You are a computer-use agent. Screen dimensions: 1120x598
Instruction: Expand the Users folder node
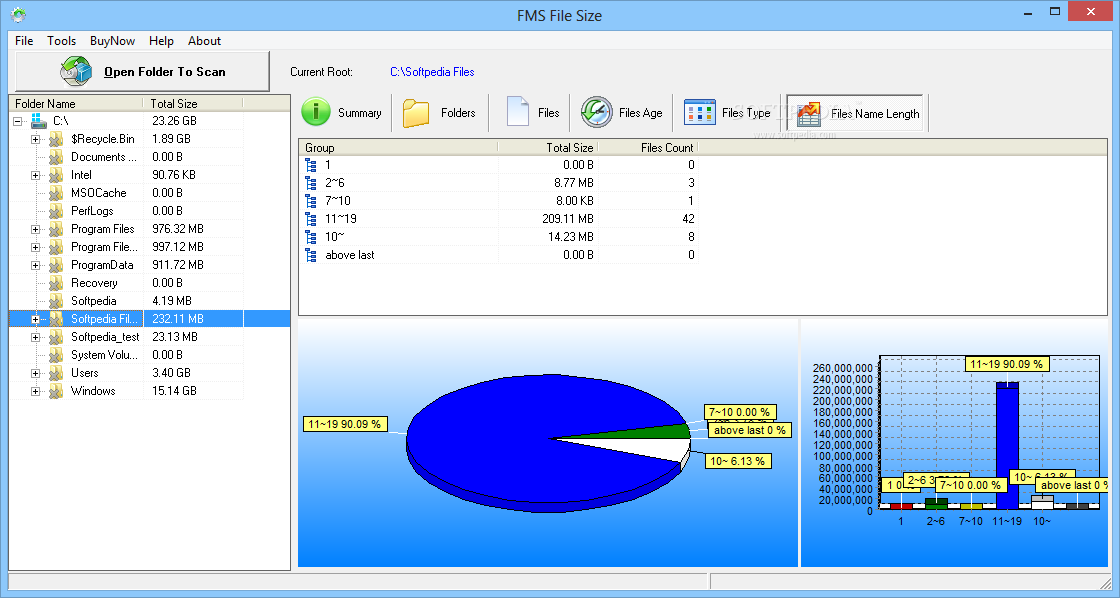[x=35, y=373]
